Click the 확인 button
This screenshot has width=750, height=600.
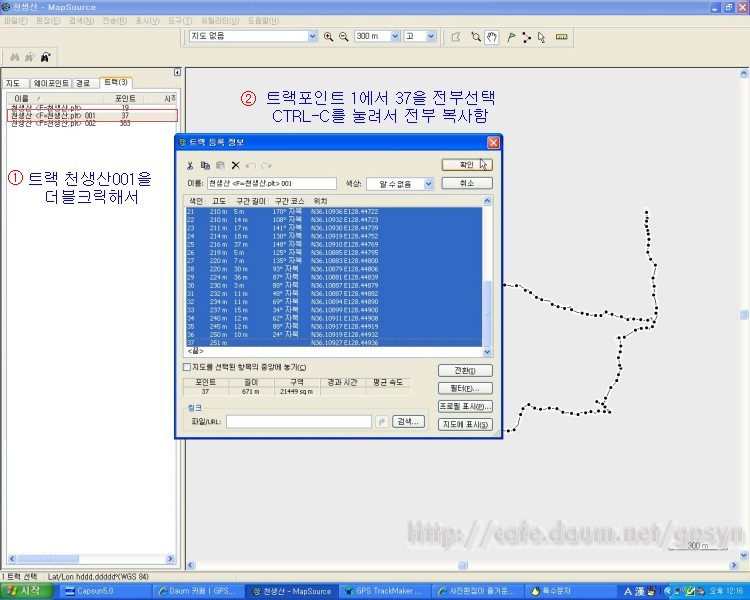click(x=466, y=165)
